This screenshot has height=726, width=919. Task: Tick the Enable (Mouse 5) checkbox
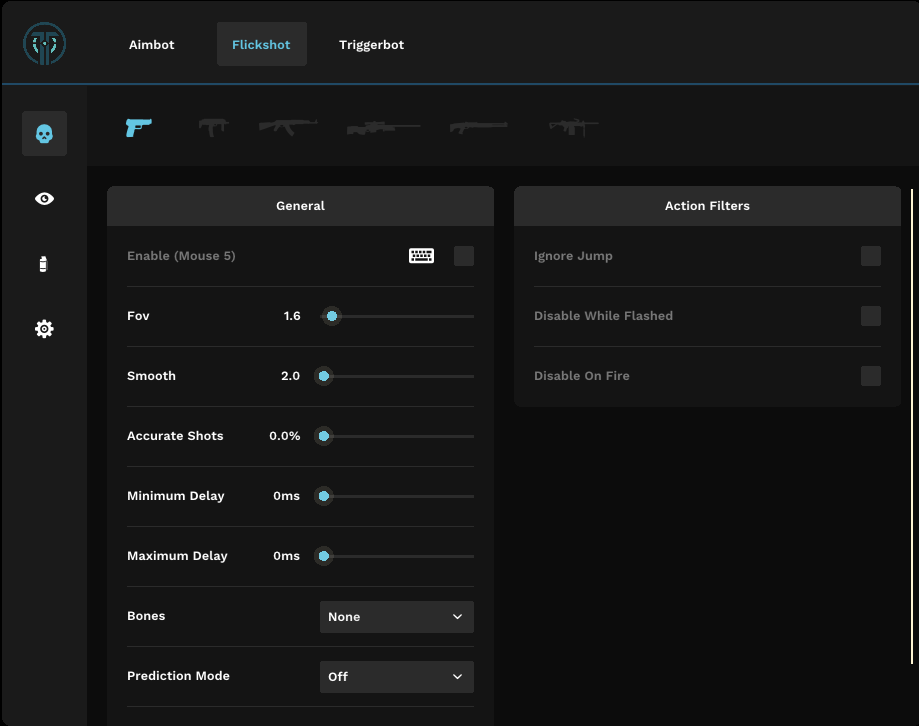[x=464, y=256]
